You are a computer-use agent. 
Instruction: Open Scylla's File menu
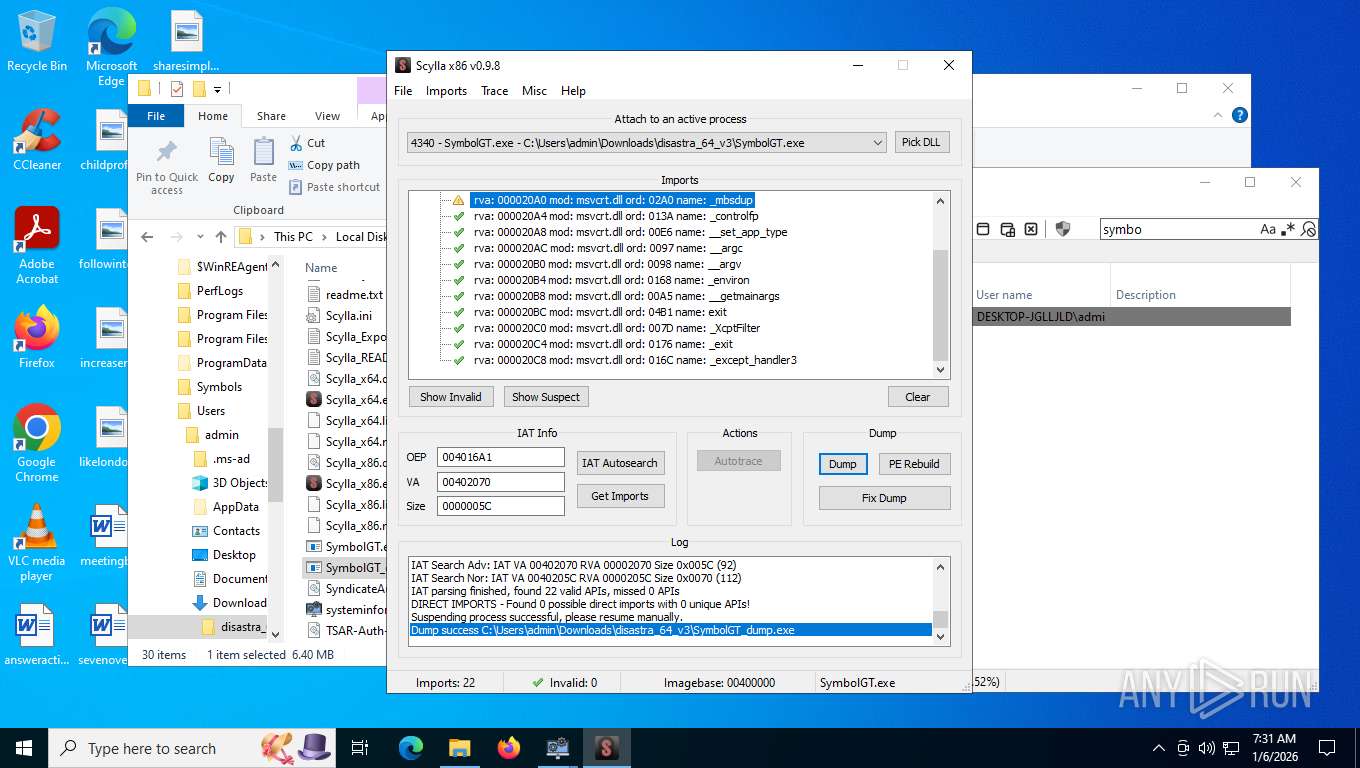pos(403,90)
